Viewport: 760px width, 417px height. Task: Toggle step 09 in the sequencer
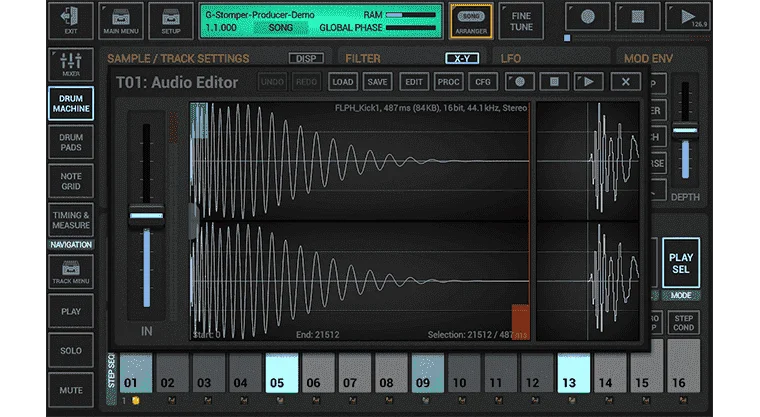[x=428, y=372]
